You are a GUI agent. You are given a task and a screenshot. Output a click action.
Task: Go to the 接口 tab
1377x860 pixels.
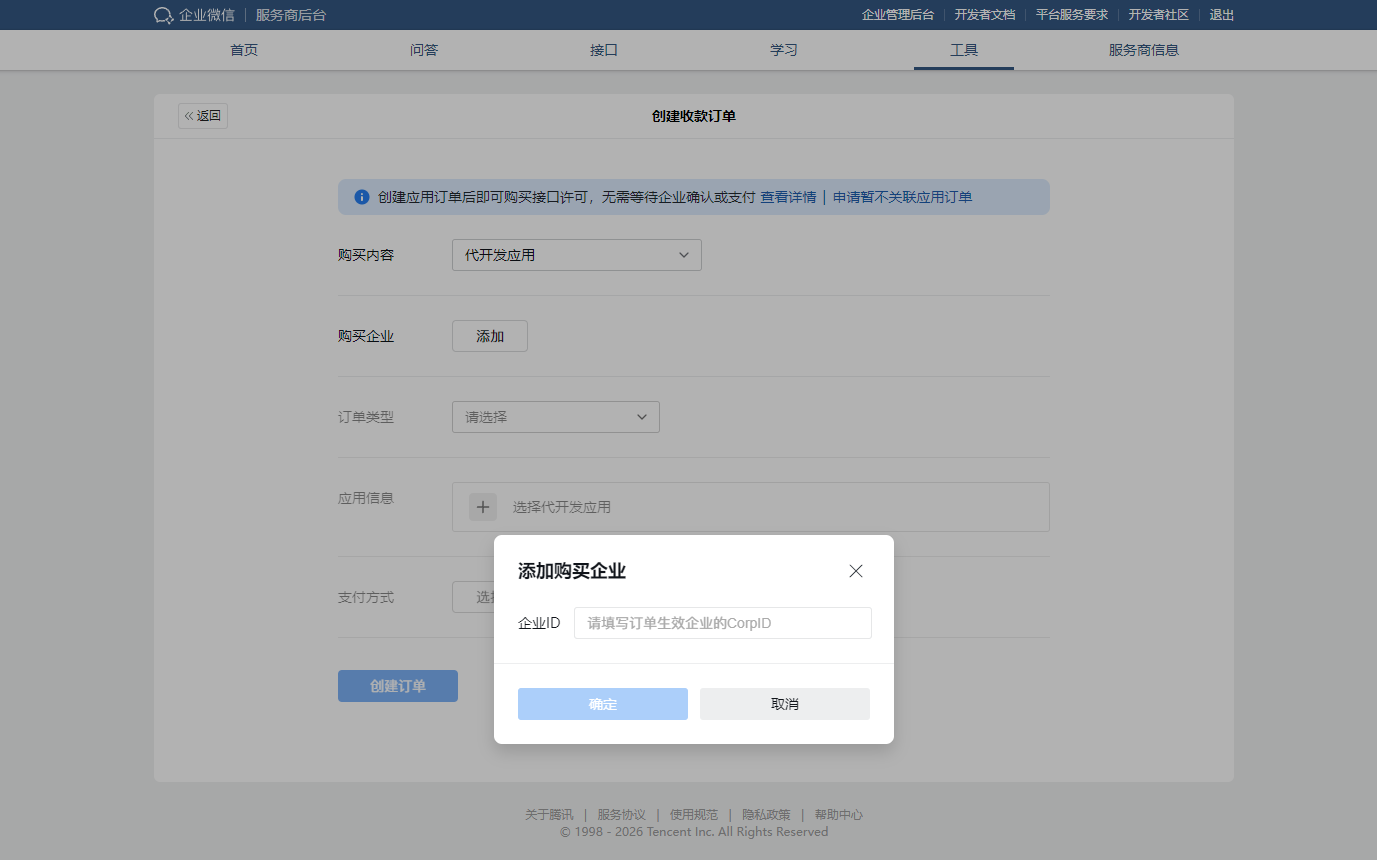(x=604, y=50)
